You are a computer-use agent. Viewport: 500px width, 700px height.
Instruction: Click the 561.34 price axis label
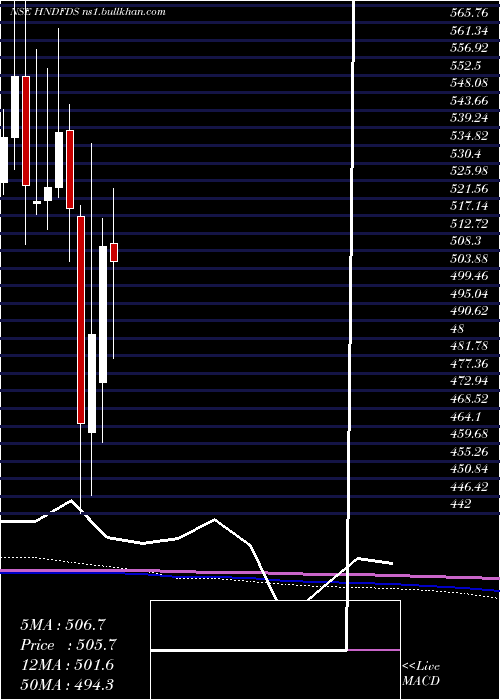coord(469,30)
